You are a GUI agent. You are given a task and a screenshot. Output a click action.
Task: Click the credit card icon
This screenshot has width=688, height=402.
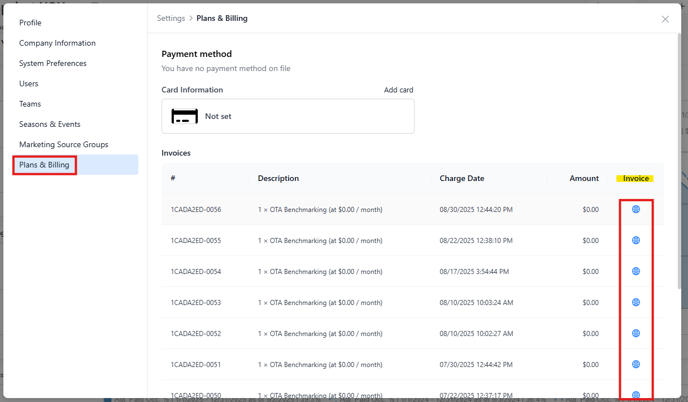coord(184,116)
